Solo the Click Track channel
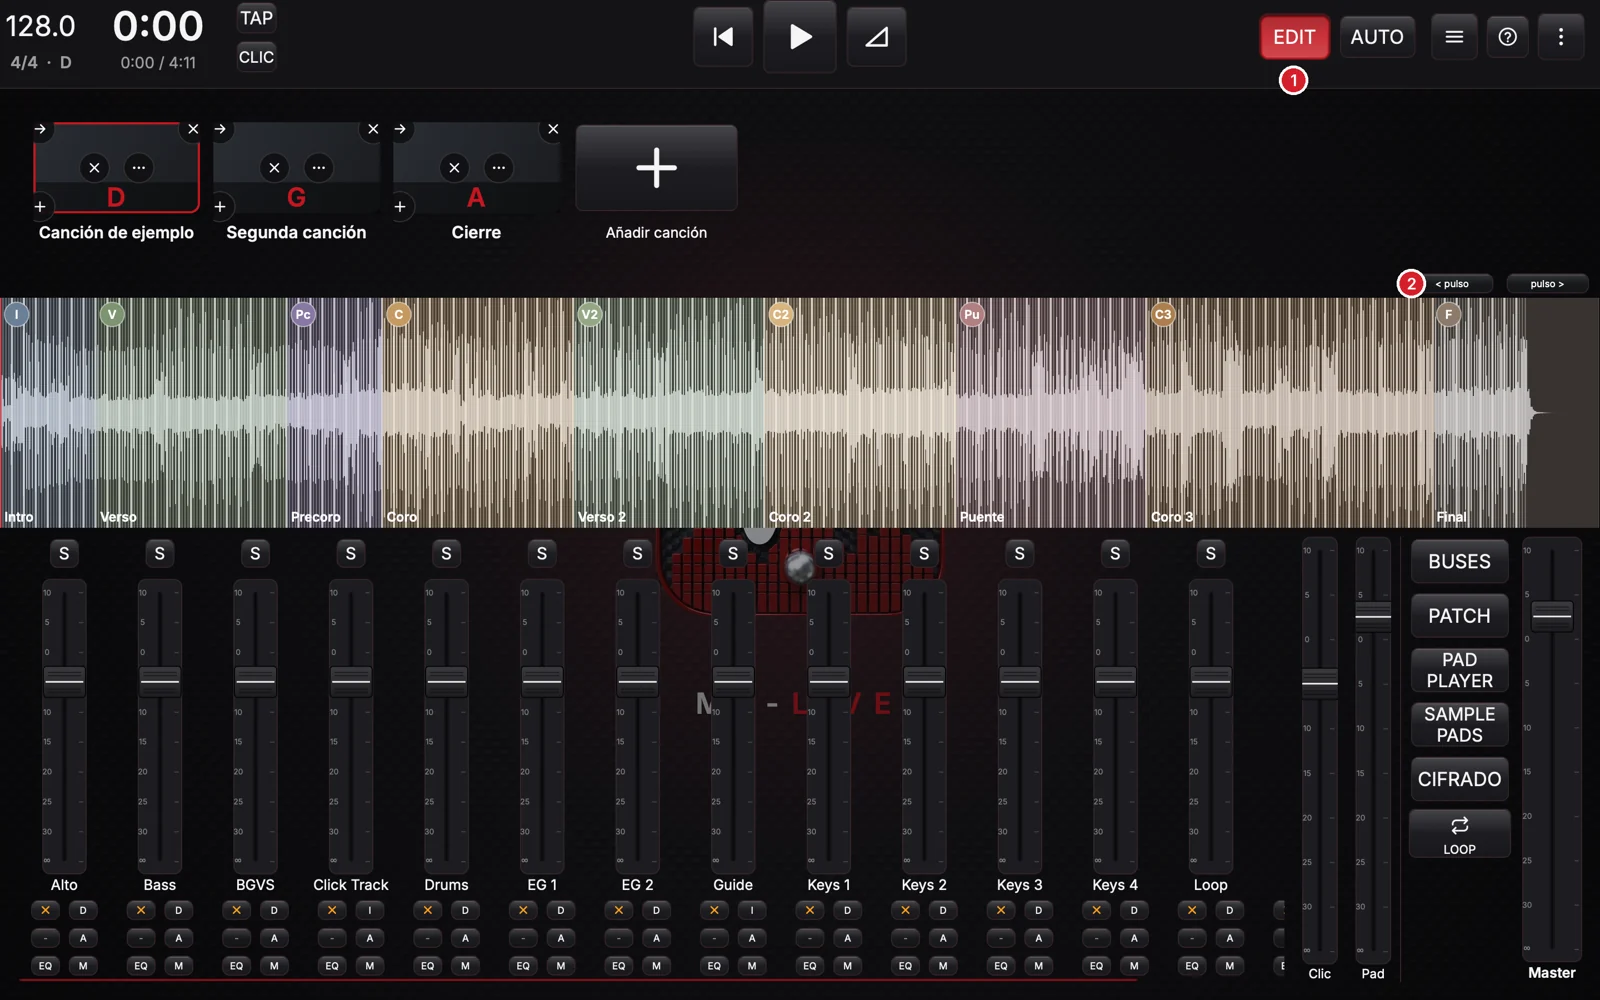Viewport: 1600px width, 1000px height. tap(351, 553)
